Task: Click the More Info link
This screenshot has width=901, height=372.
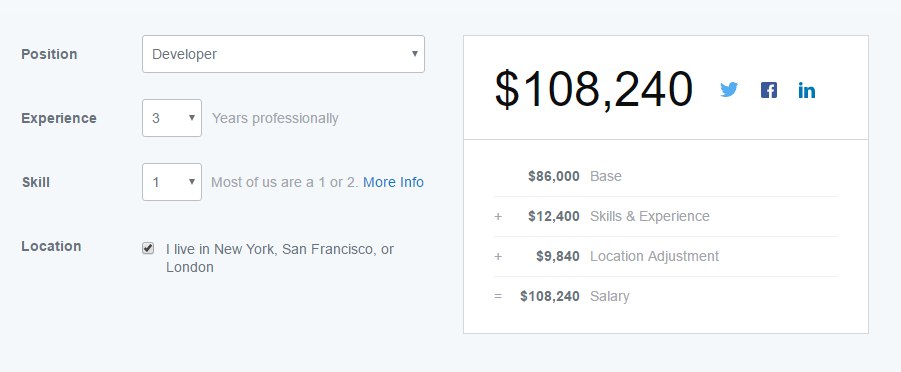Action: click(393, 182)
